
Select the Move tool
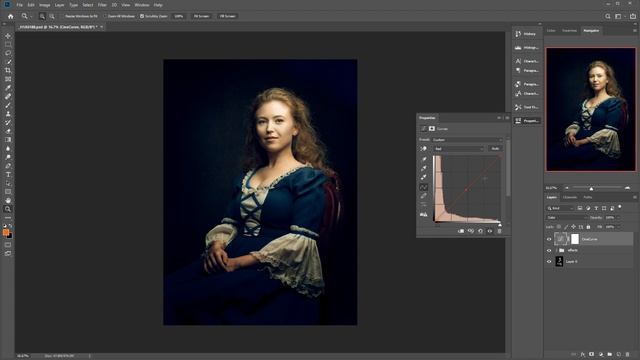(x=8, y=36)
